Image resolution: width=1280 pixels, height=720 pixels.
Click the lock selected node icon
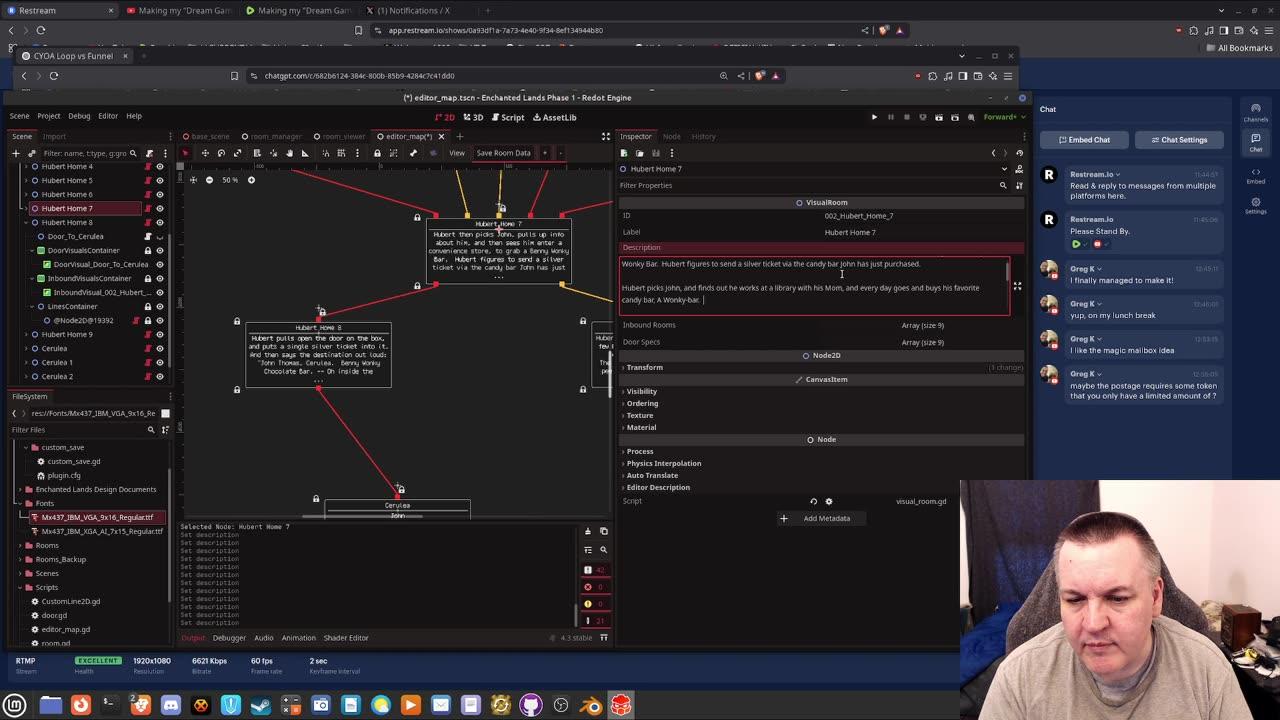377,153
